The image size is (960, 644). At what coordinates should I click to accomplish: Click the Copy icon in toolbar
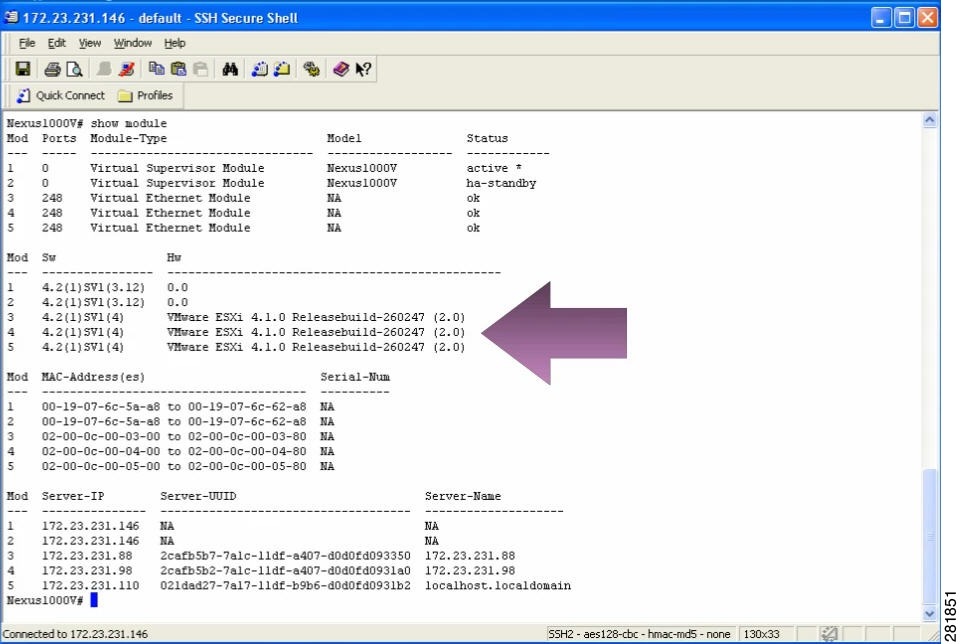click(157, 69)
